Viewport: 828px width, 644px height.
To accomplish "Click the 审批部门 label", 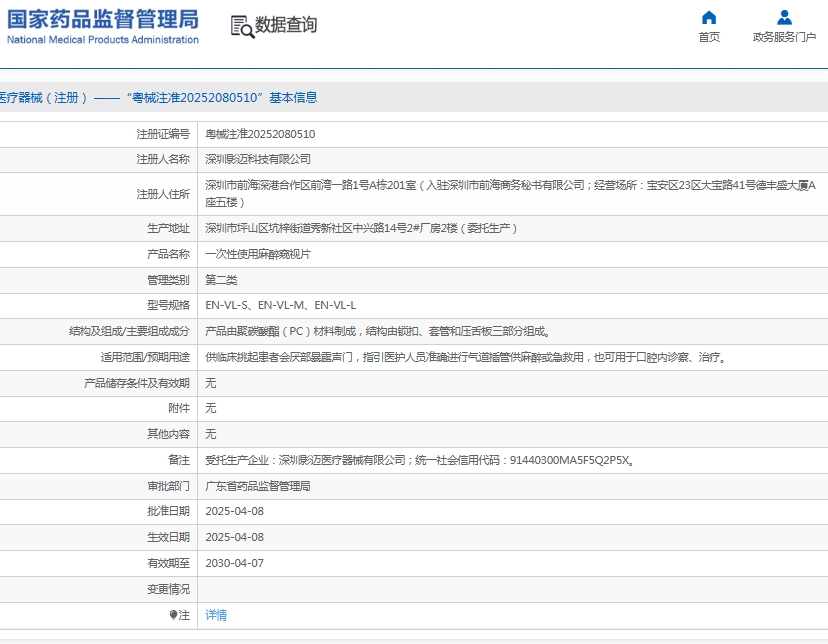I will click(168, 486).
